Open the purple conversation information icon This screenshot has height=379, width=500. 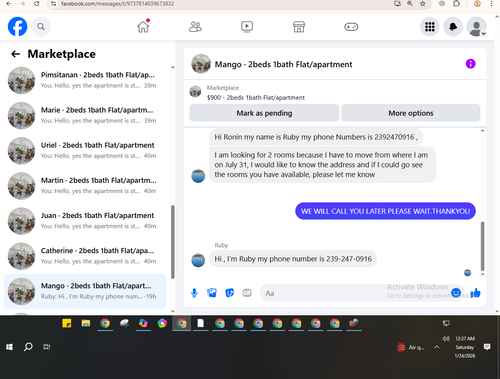point(470,64)
